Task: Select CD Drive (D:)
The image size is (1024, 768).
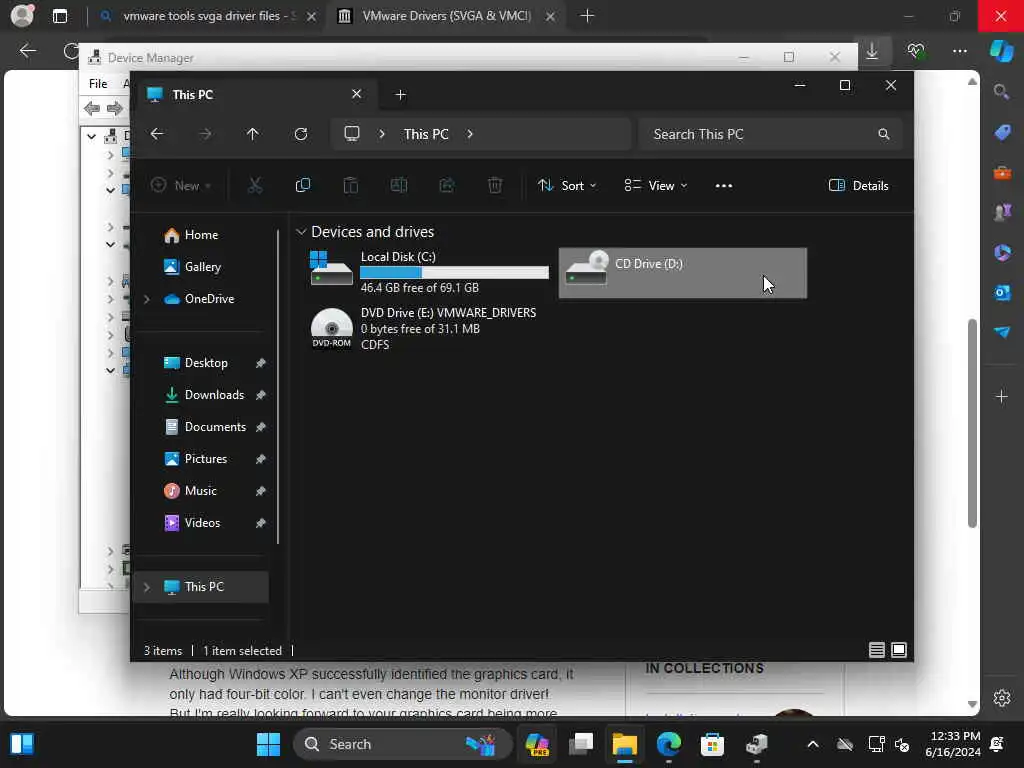Action: tap(682, 273)
